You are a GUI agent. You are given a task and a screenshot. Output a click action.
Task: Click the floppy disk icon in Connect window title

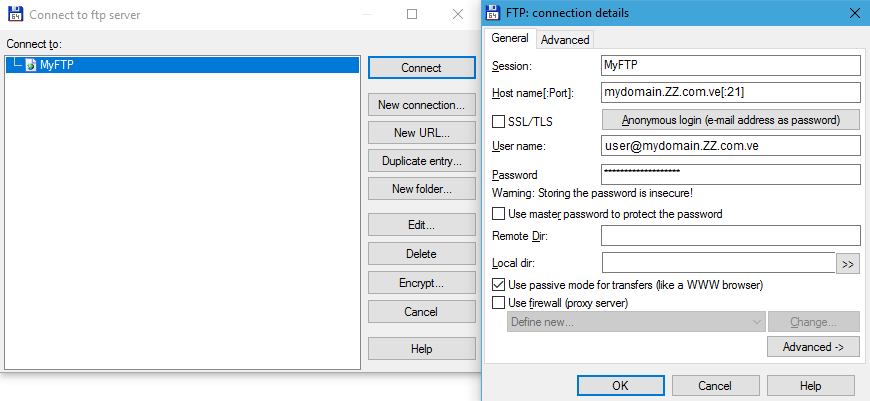tap(15, 14)
